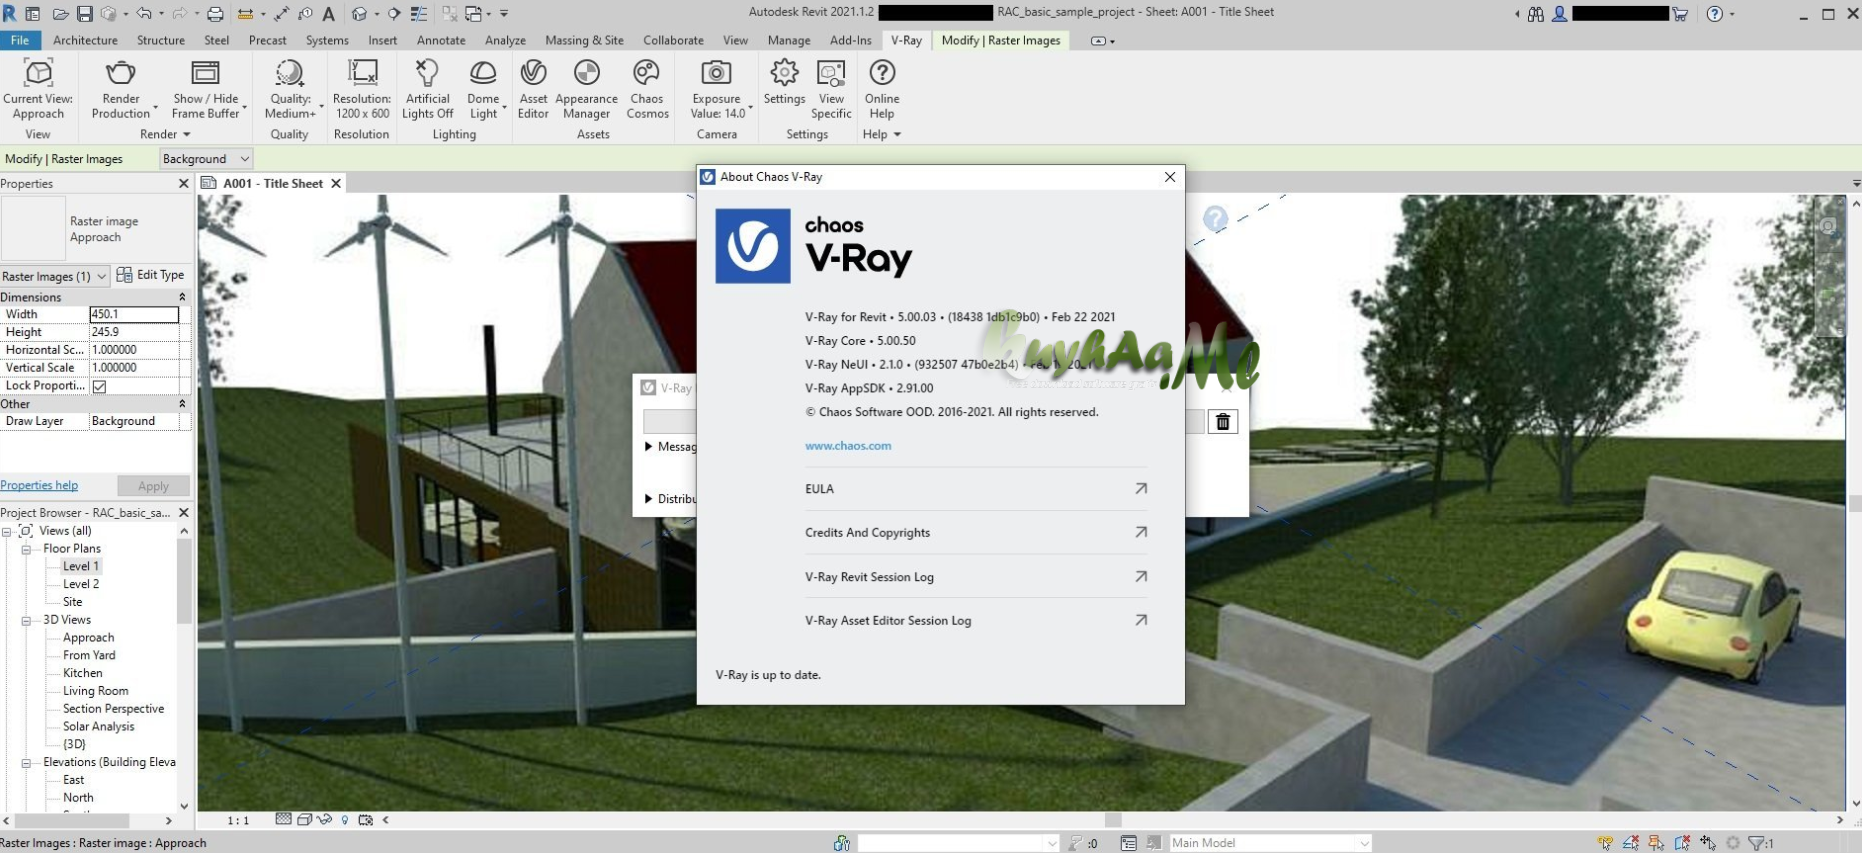Switch to the Massing & Site tab

584,40
